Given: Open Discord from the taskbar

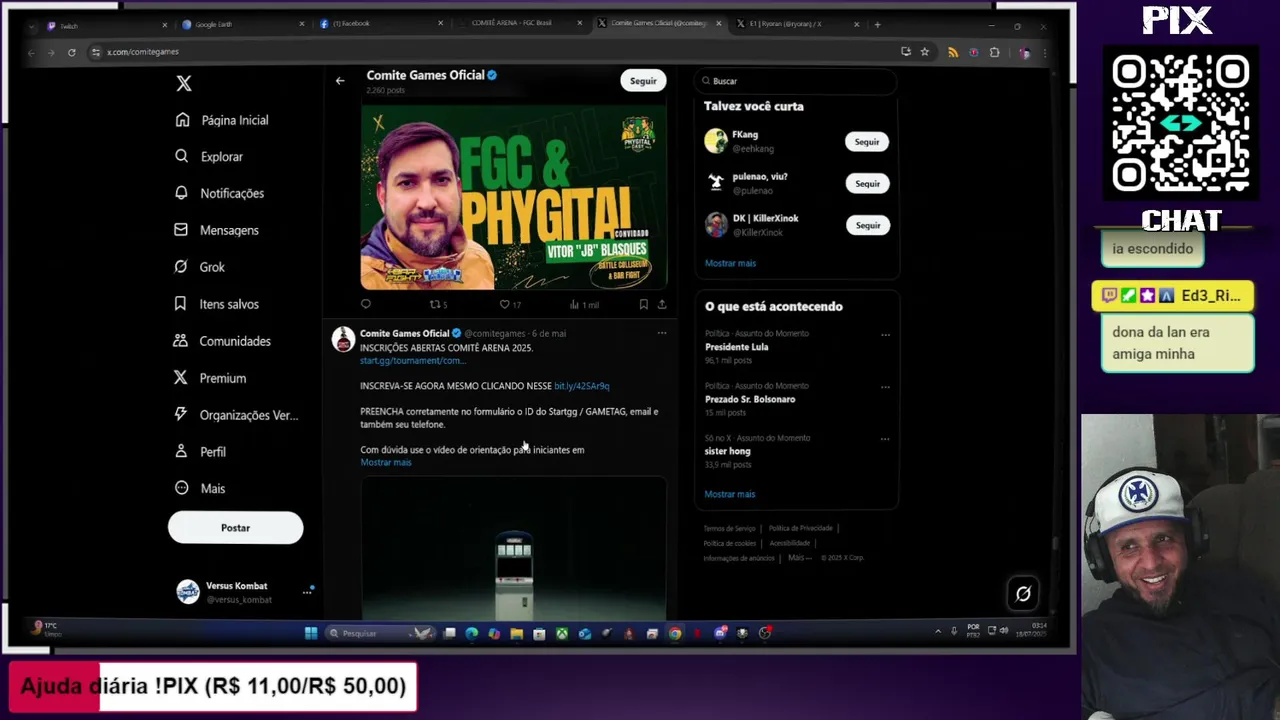Looking at the screenshot, I should tap(720, 633).
